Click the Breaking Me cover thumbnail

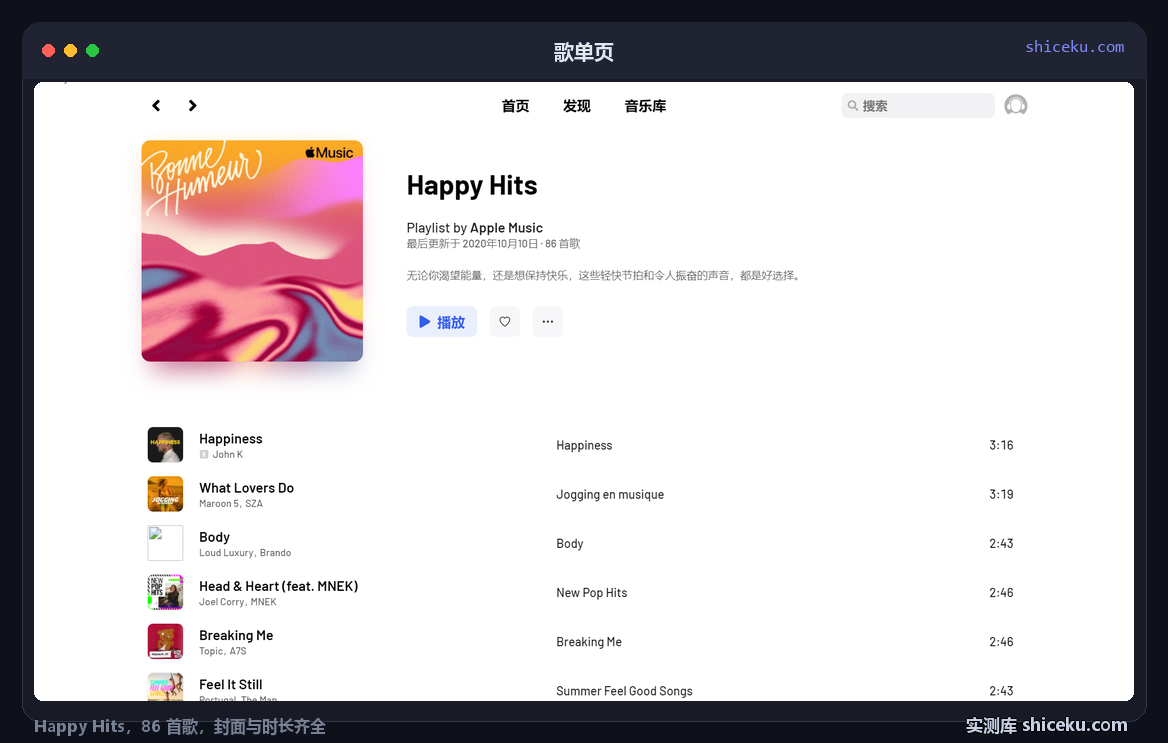click(165, 642)
